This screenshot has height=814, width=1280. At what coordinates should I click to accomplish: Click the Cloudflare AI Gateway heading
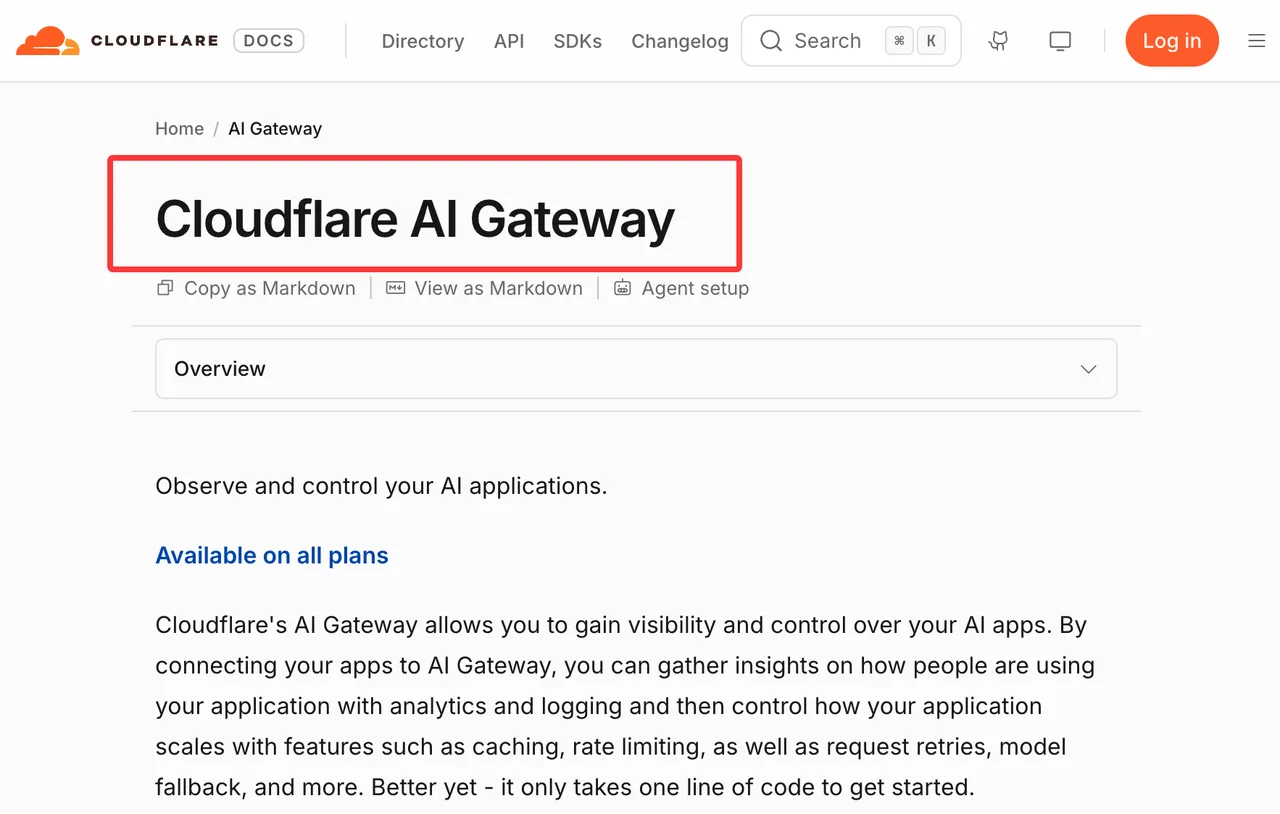416,219
